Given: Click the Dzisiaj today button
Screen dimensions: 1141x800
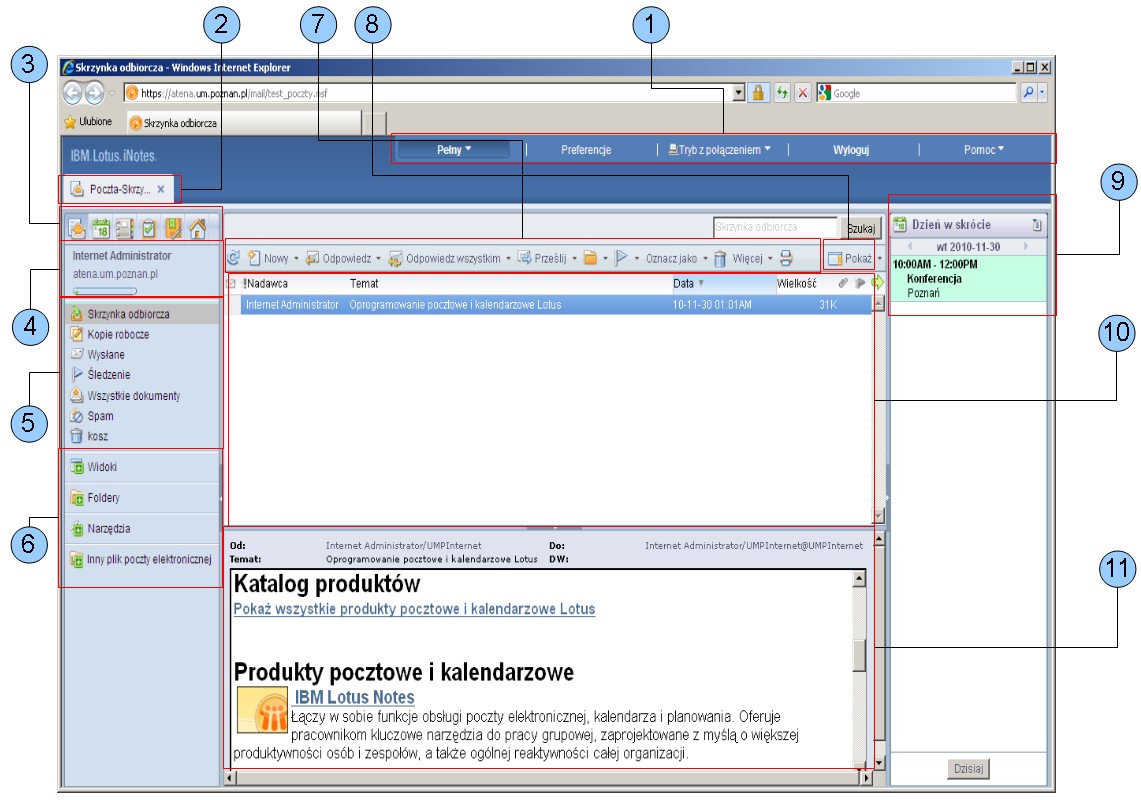Looking at the screenshot, I should [968, 768].
